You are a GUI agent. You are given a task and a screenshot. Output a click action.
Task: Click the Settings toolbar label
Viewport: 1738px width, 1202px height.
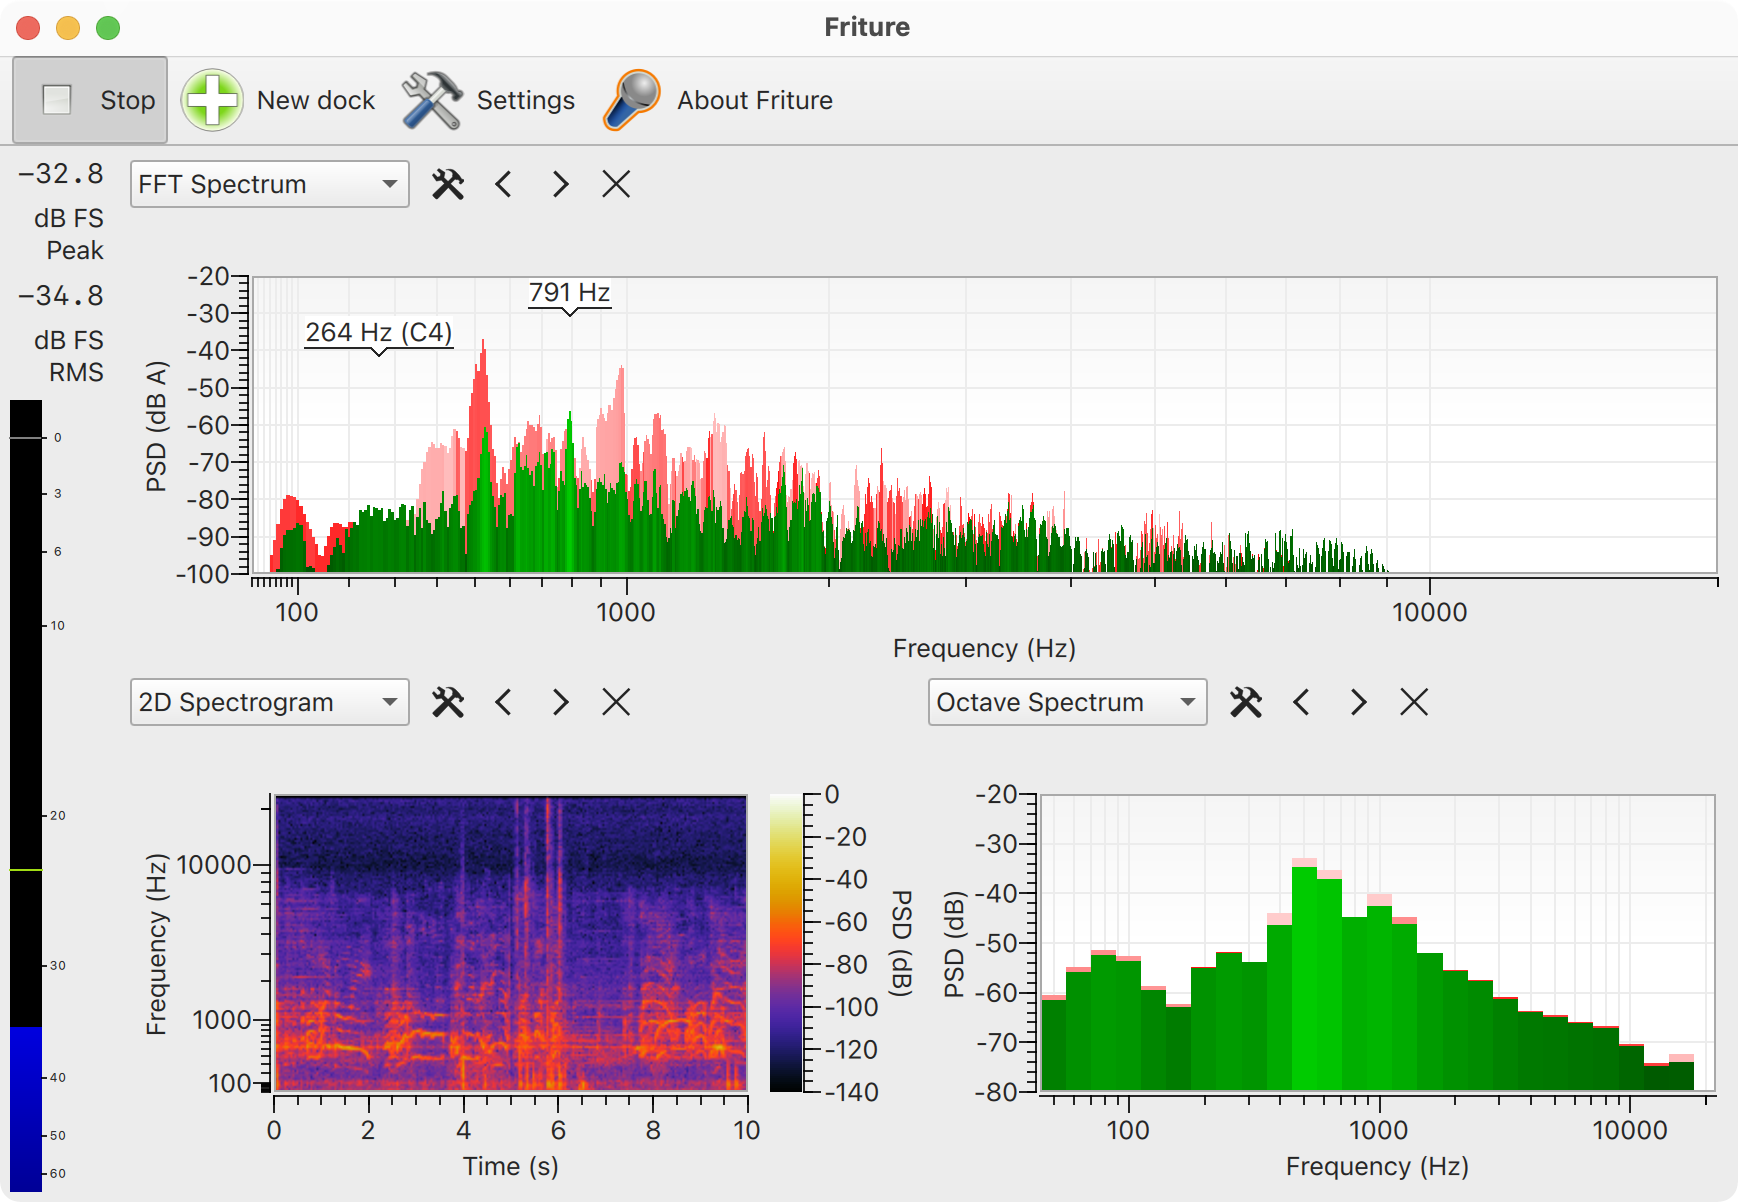tap(526, 100)
